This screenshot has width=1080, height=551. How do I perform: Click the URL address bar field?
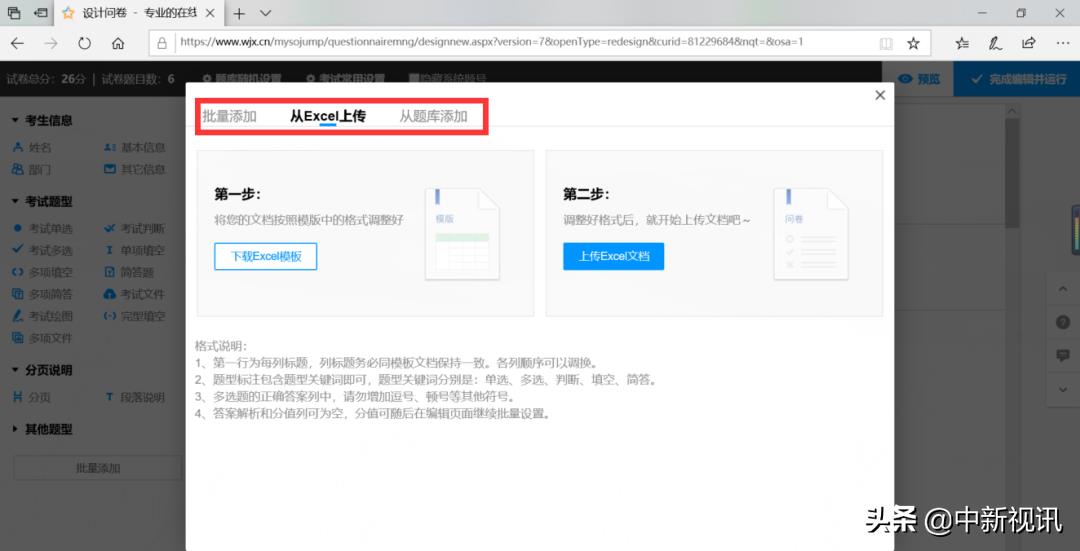(520, 43)
